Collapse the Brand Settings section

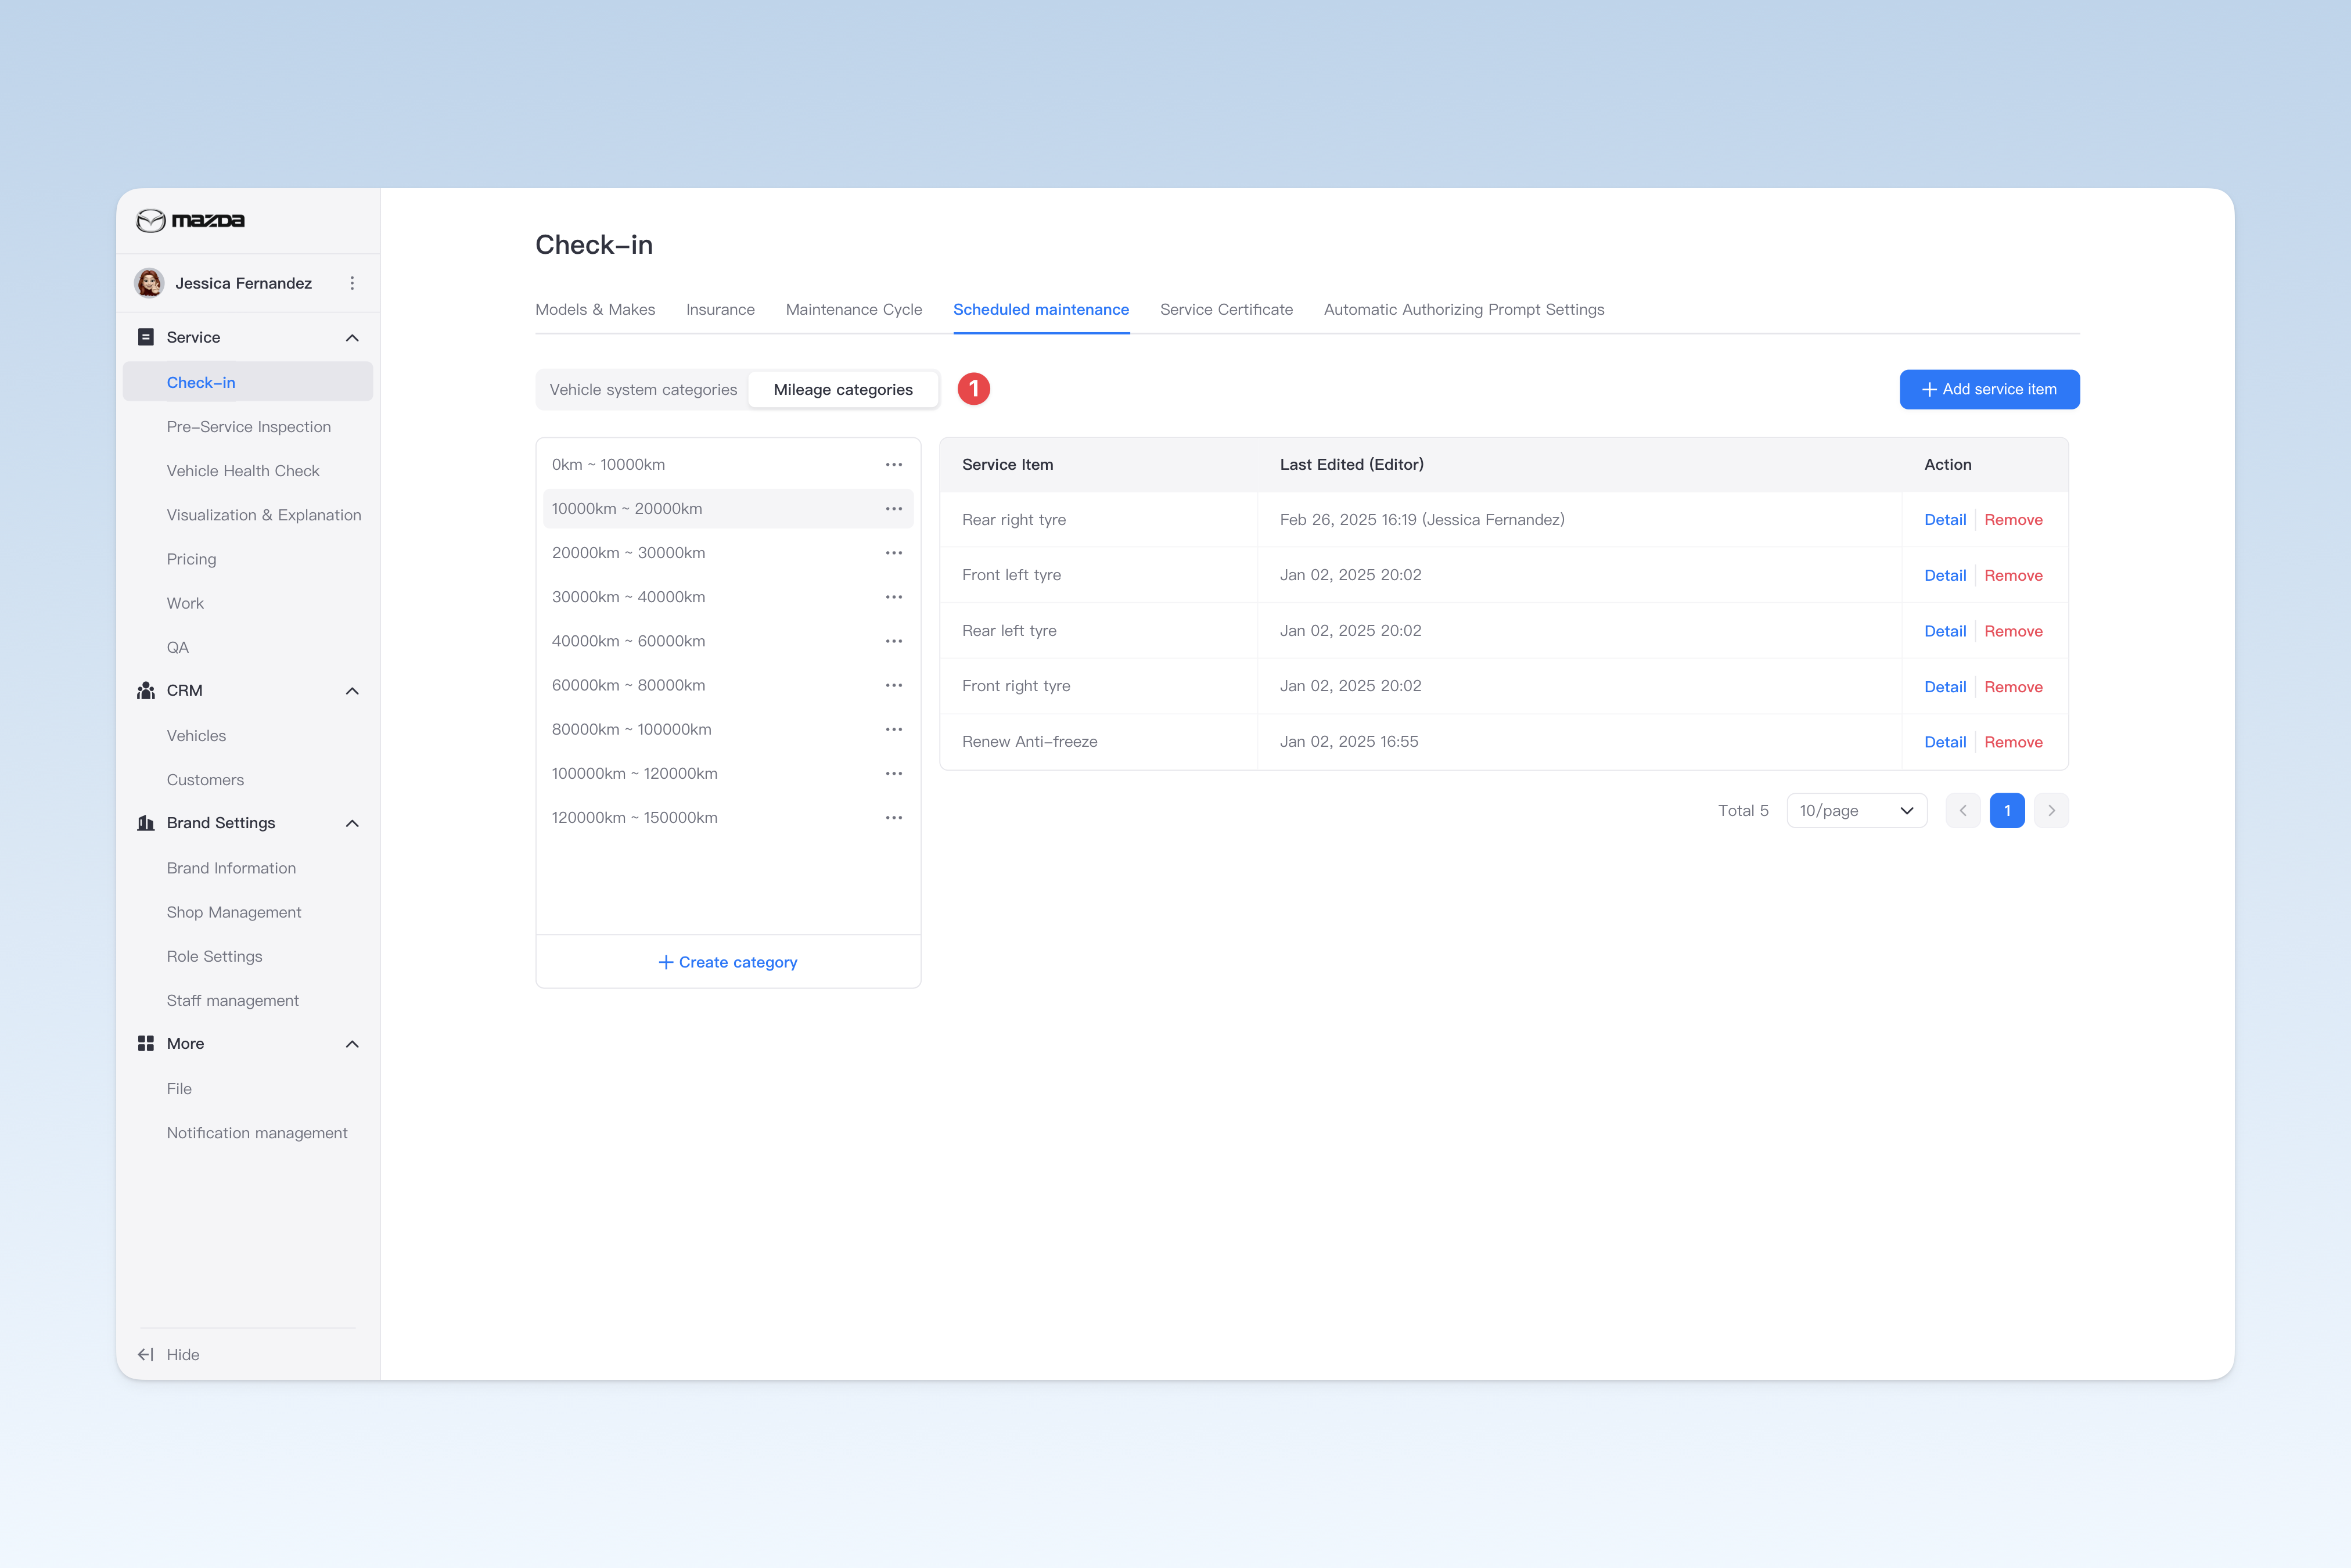pyautogui.click(x=352, y=823)
